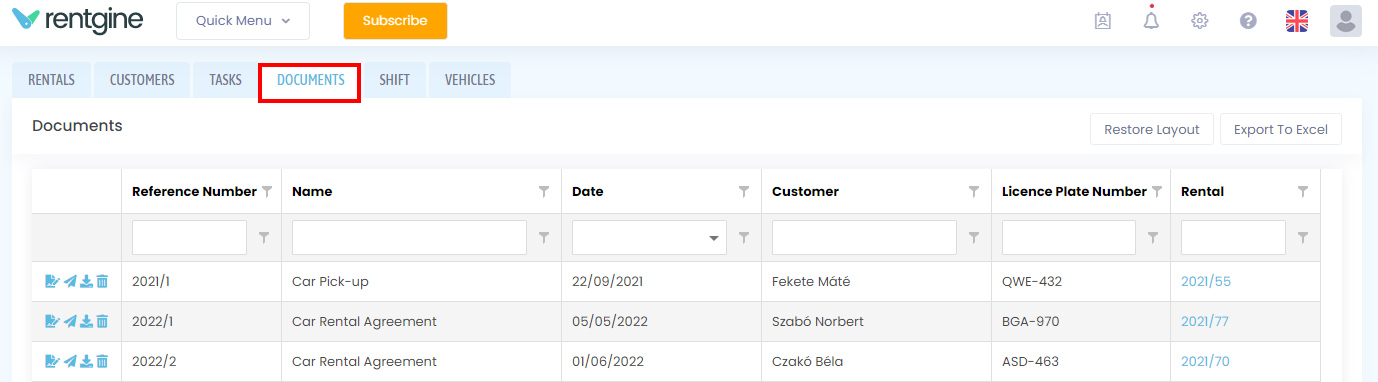Open the contacts badge icon in header
This screenshot has width=1378, height=382.
tap(1103, 20)
